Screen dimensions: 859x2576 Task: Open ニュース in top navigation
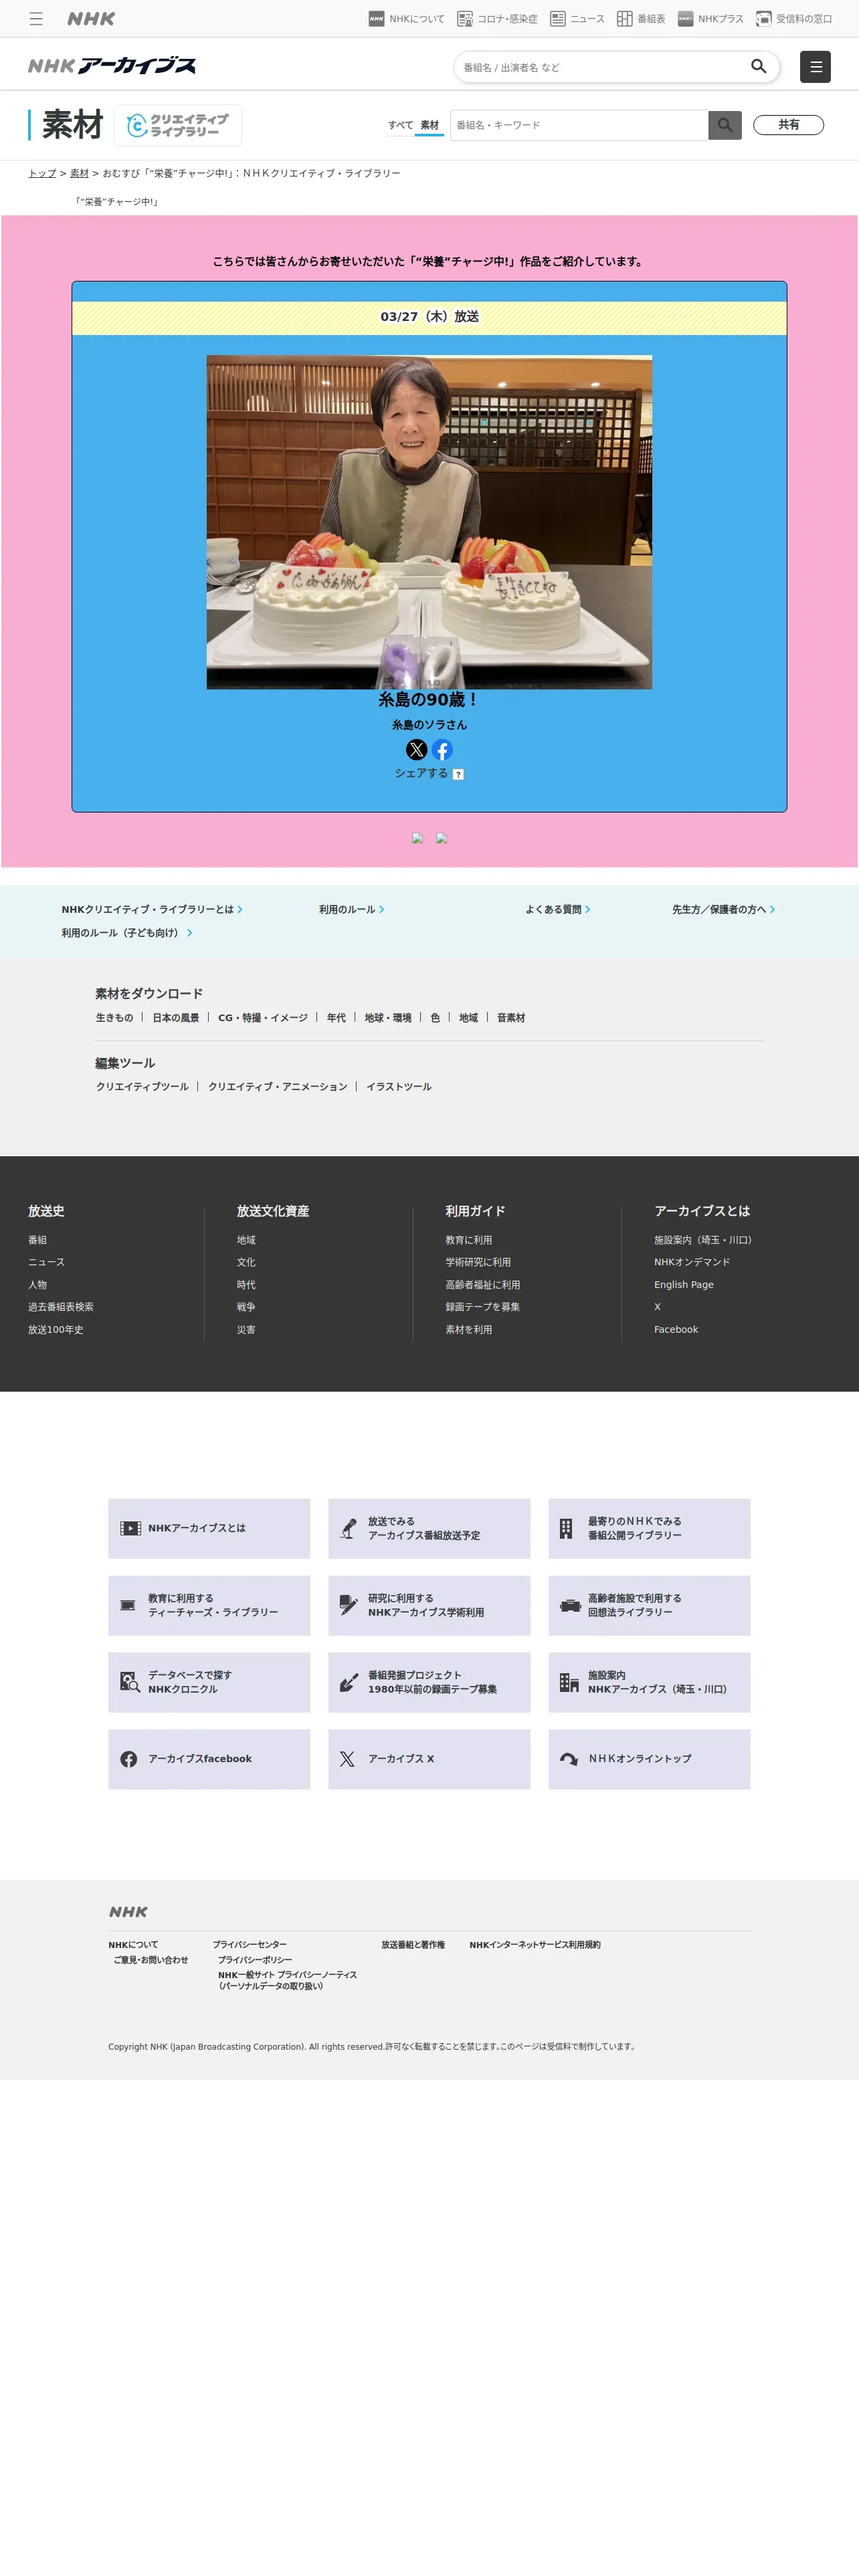tap(577, 19)
